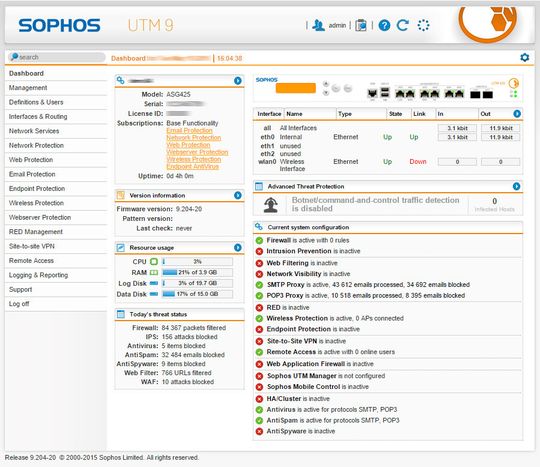Open Network Protection sidebar menu
Screen dimensions: 540x467
pos(56,146)
